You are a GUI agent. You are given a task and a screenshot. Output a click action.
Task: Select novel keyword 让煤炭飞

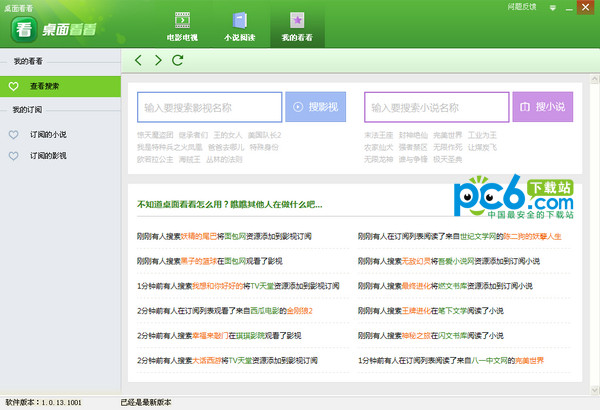click(x=482, y=147)
